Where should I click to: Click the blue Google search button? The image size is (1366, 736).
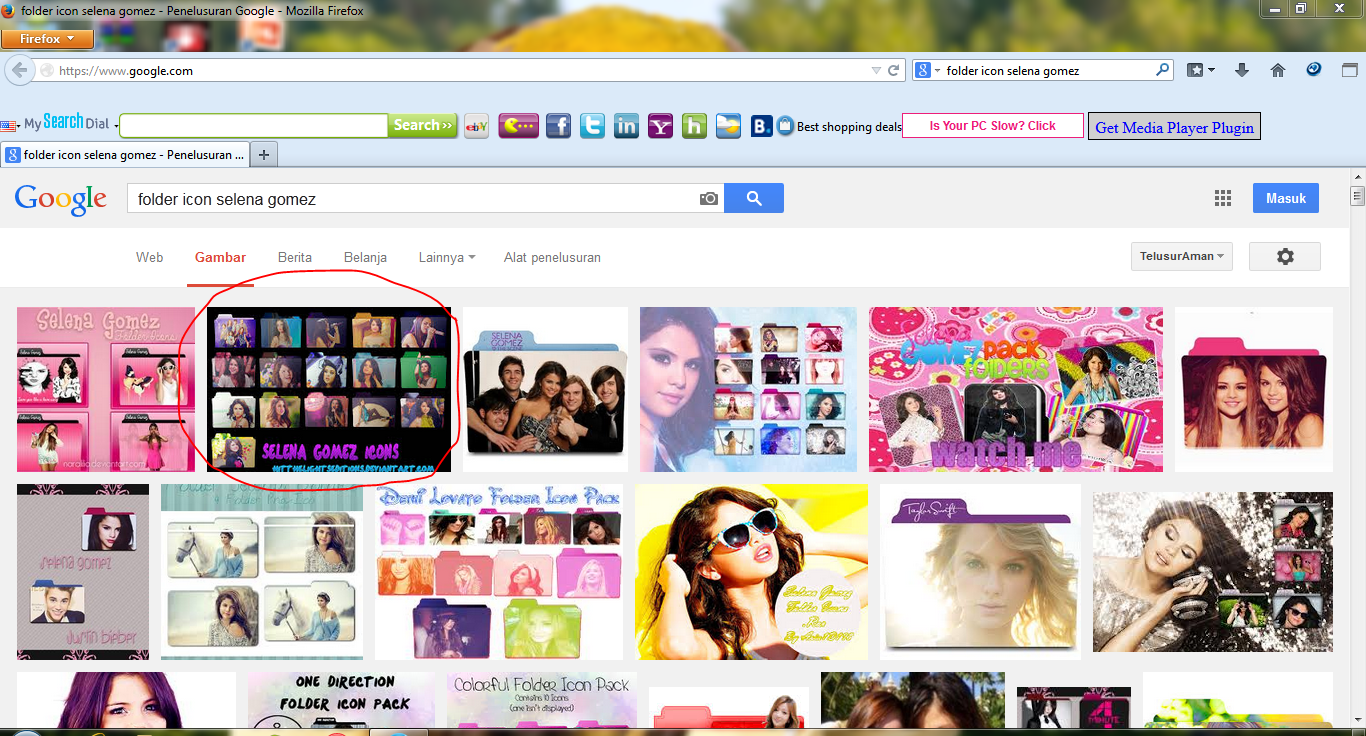click(x=754, y=198)
